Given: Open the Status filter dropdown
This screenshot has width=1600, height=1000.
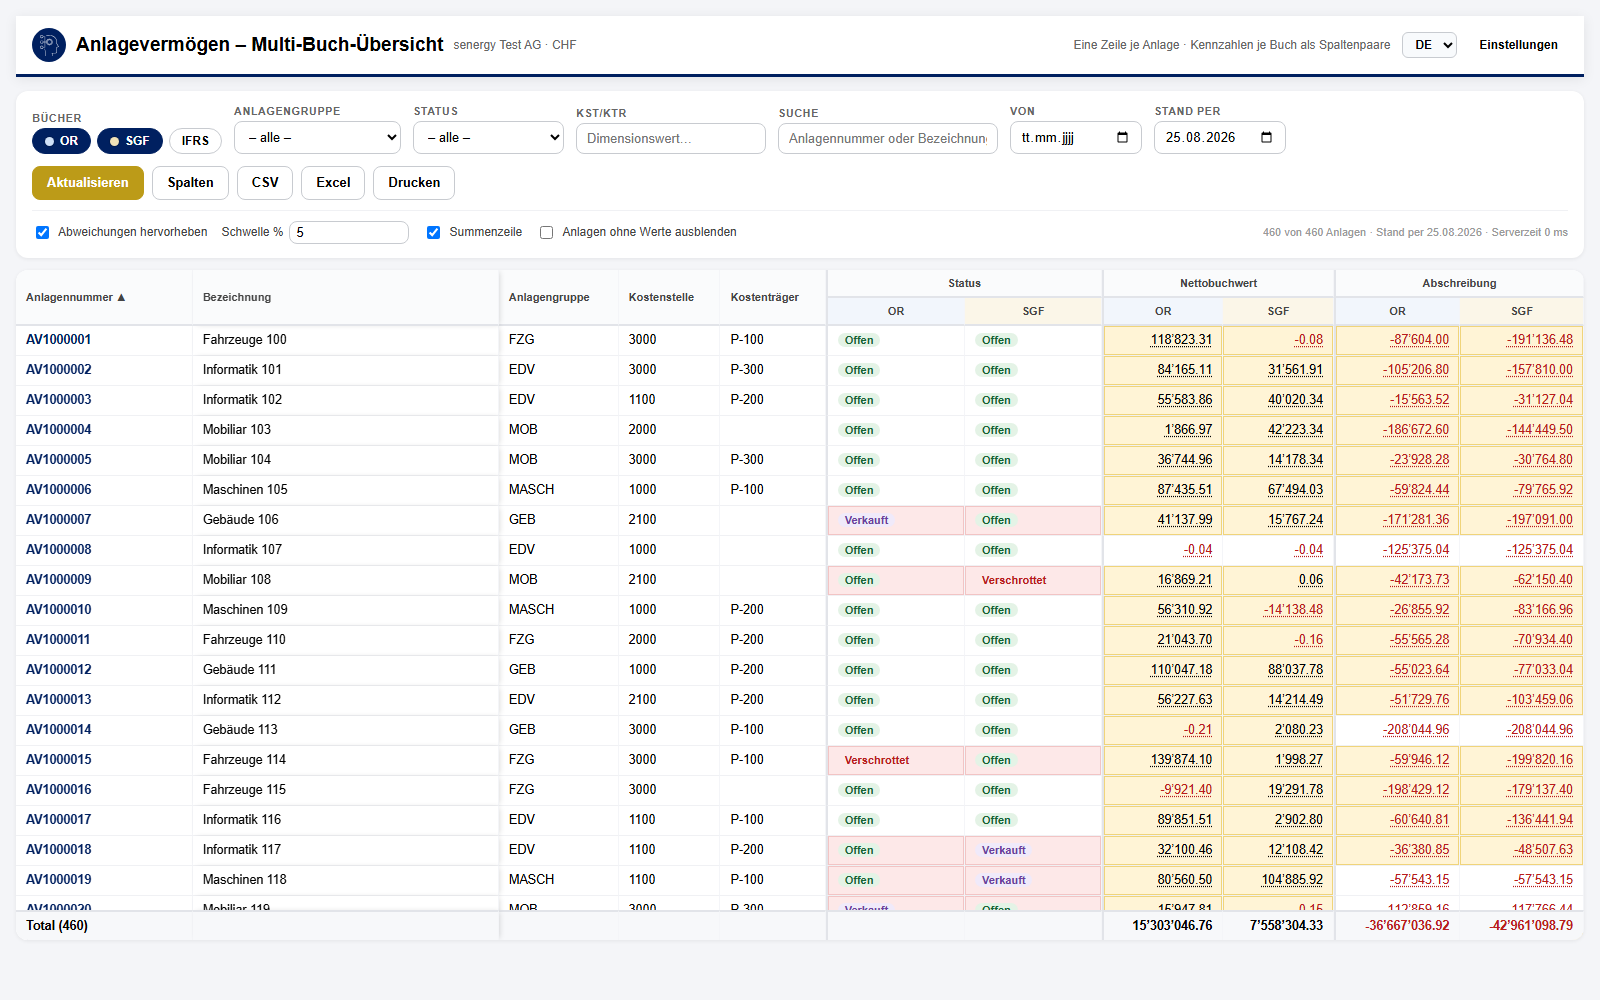Looking at the screenshot, I should click(x=489, y=138).
